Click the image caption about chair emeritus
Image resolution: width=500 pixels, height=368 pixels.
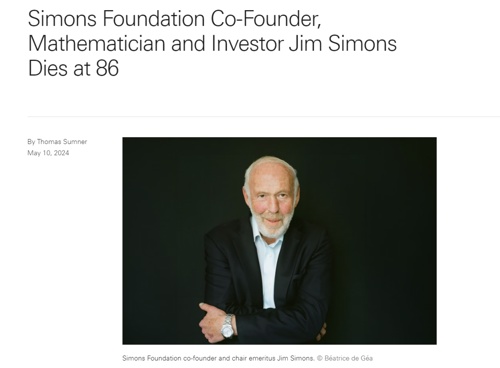pyautogui.click(x=247, y=358)
